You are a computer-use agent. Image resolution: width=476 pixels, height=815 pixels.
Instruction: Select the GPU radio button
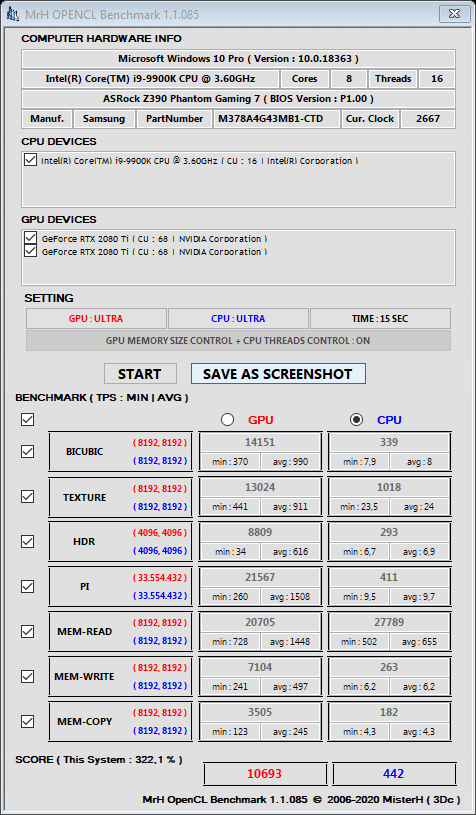pyautogui.click(x=227, y=420)
